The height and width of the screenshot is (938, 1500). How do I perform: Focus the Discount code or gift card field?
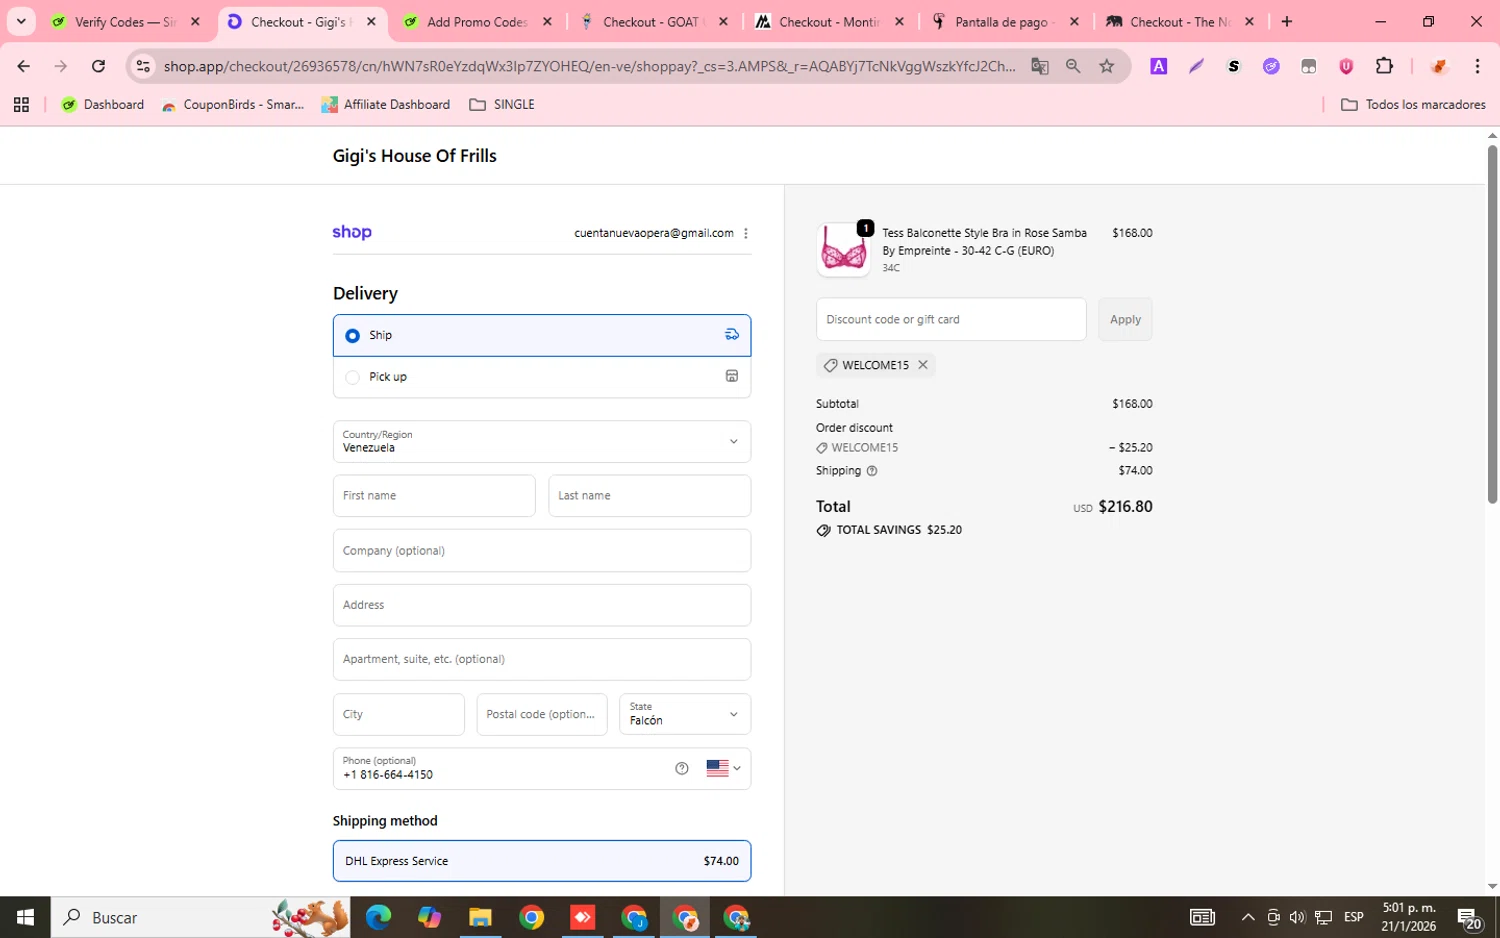(x=951, y=319)
